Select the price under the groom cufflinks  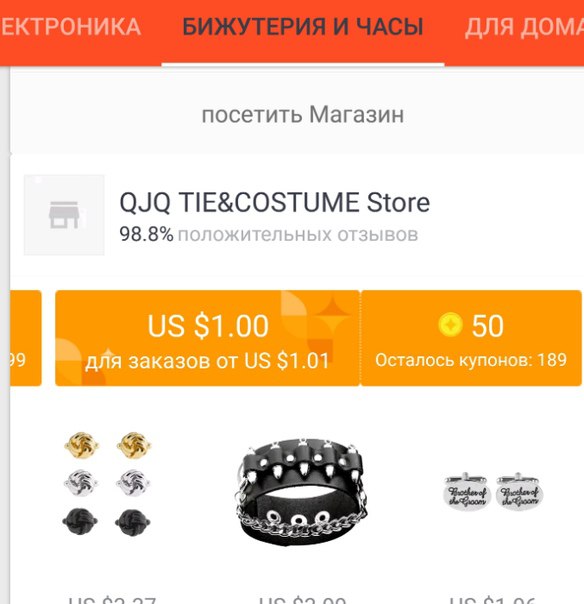point(492,600)
